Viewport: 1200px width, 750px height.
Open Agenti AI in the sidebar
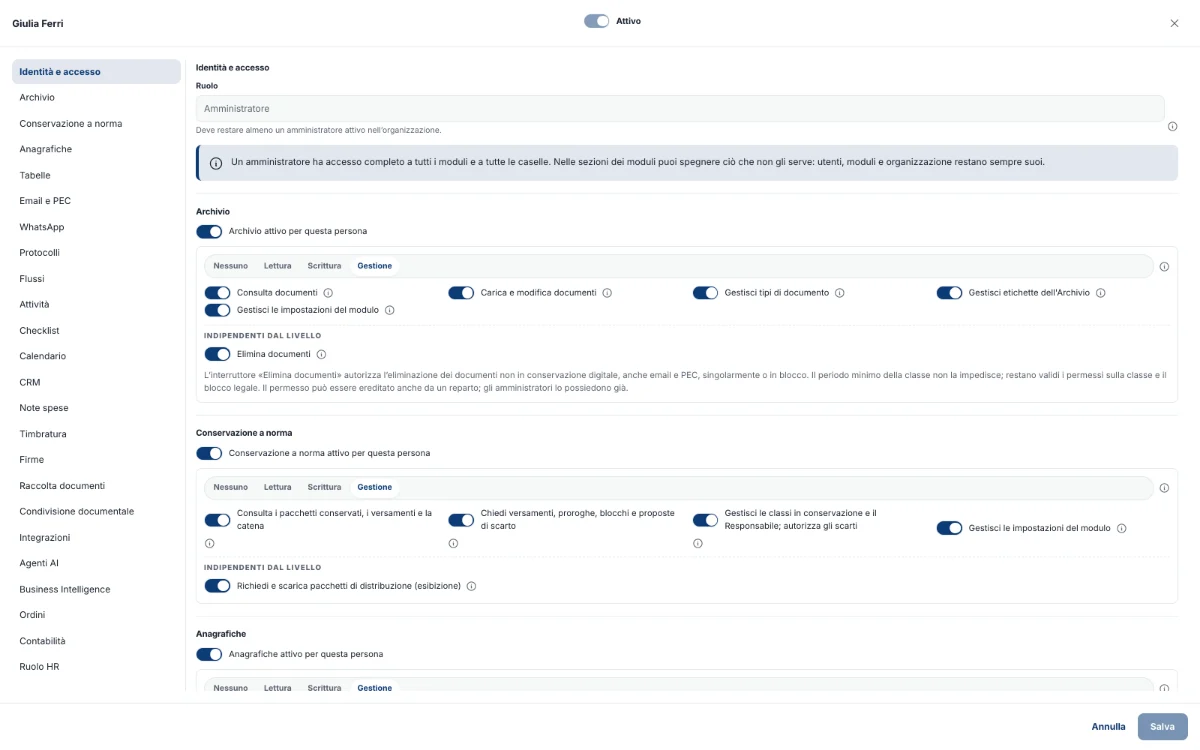point(96,563)
